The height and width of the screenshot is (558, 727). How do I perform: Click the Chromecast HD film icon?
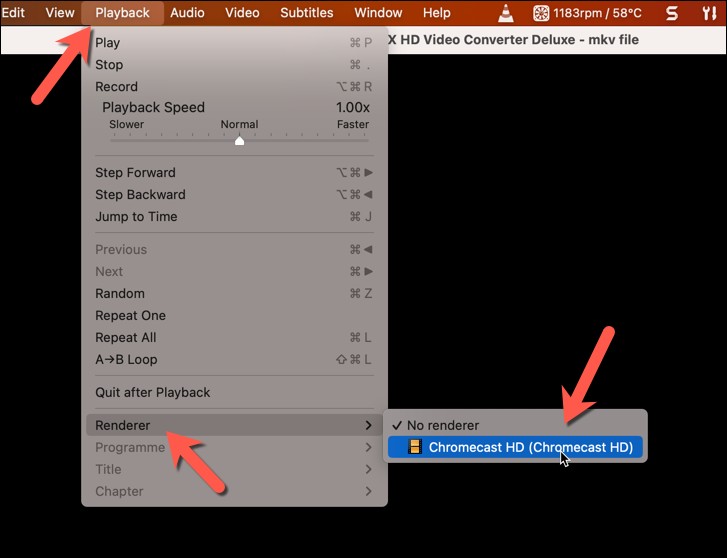click(x=415, y=447)
